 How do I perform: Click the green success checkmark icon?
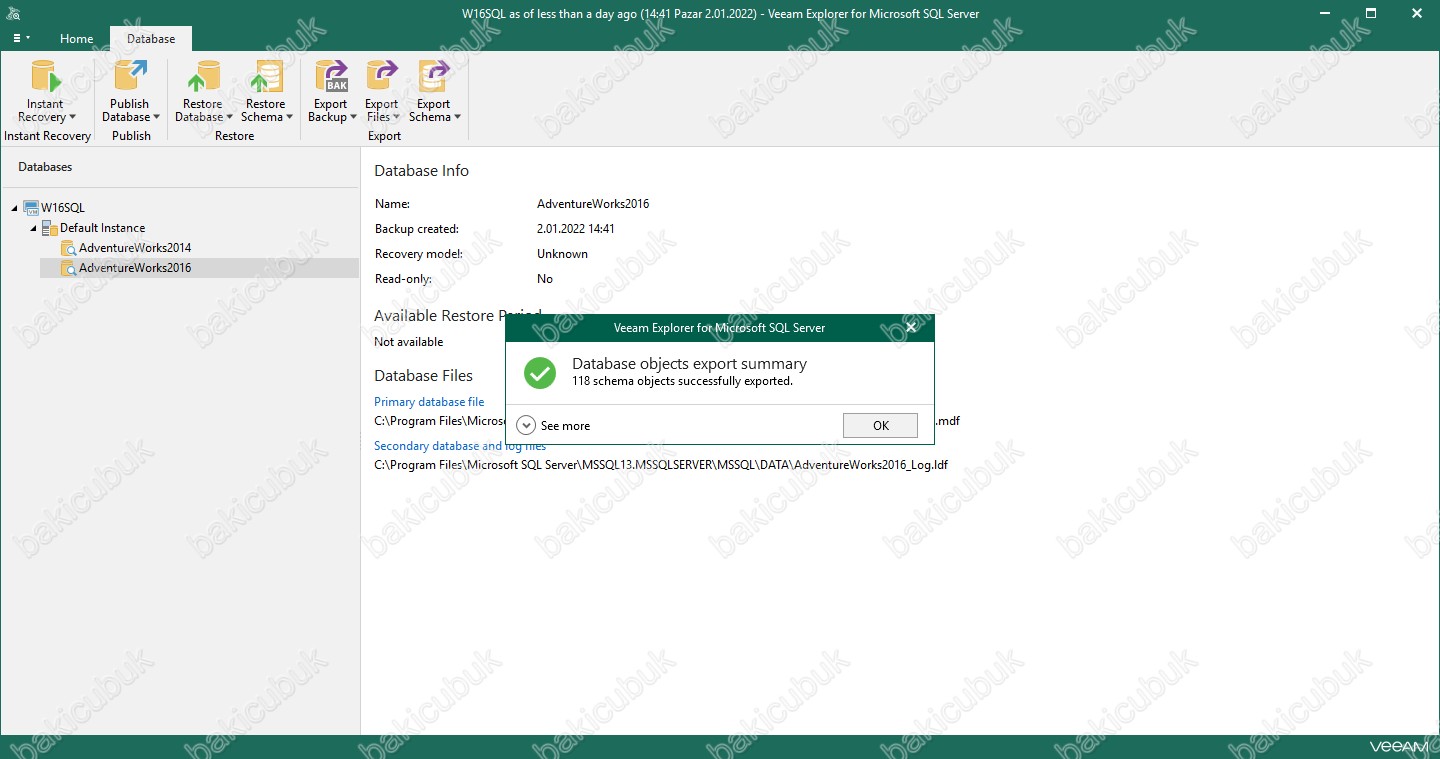540,373
